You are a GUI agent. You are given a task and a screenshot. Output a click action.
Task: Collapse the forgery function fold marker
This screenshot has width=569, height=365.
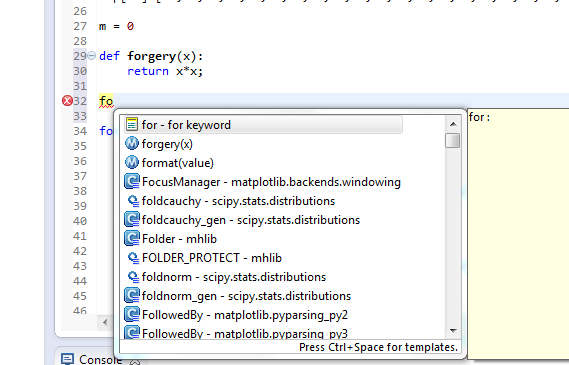[91, 56]
